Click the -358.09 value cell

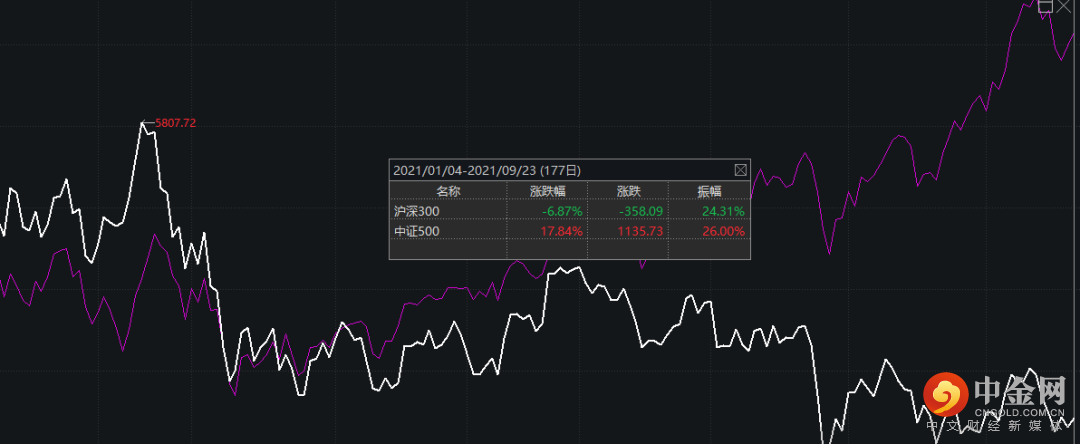point(644,211)
